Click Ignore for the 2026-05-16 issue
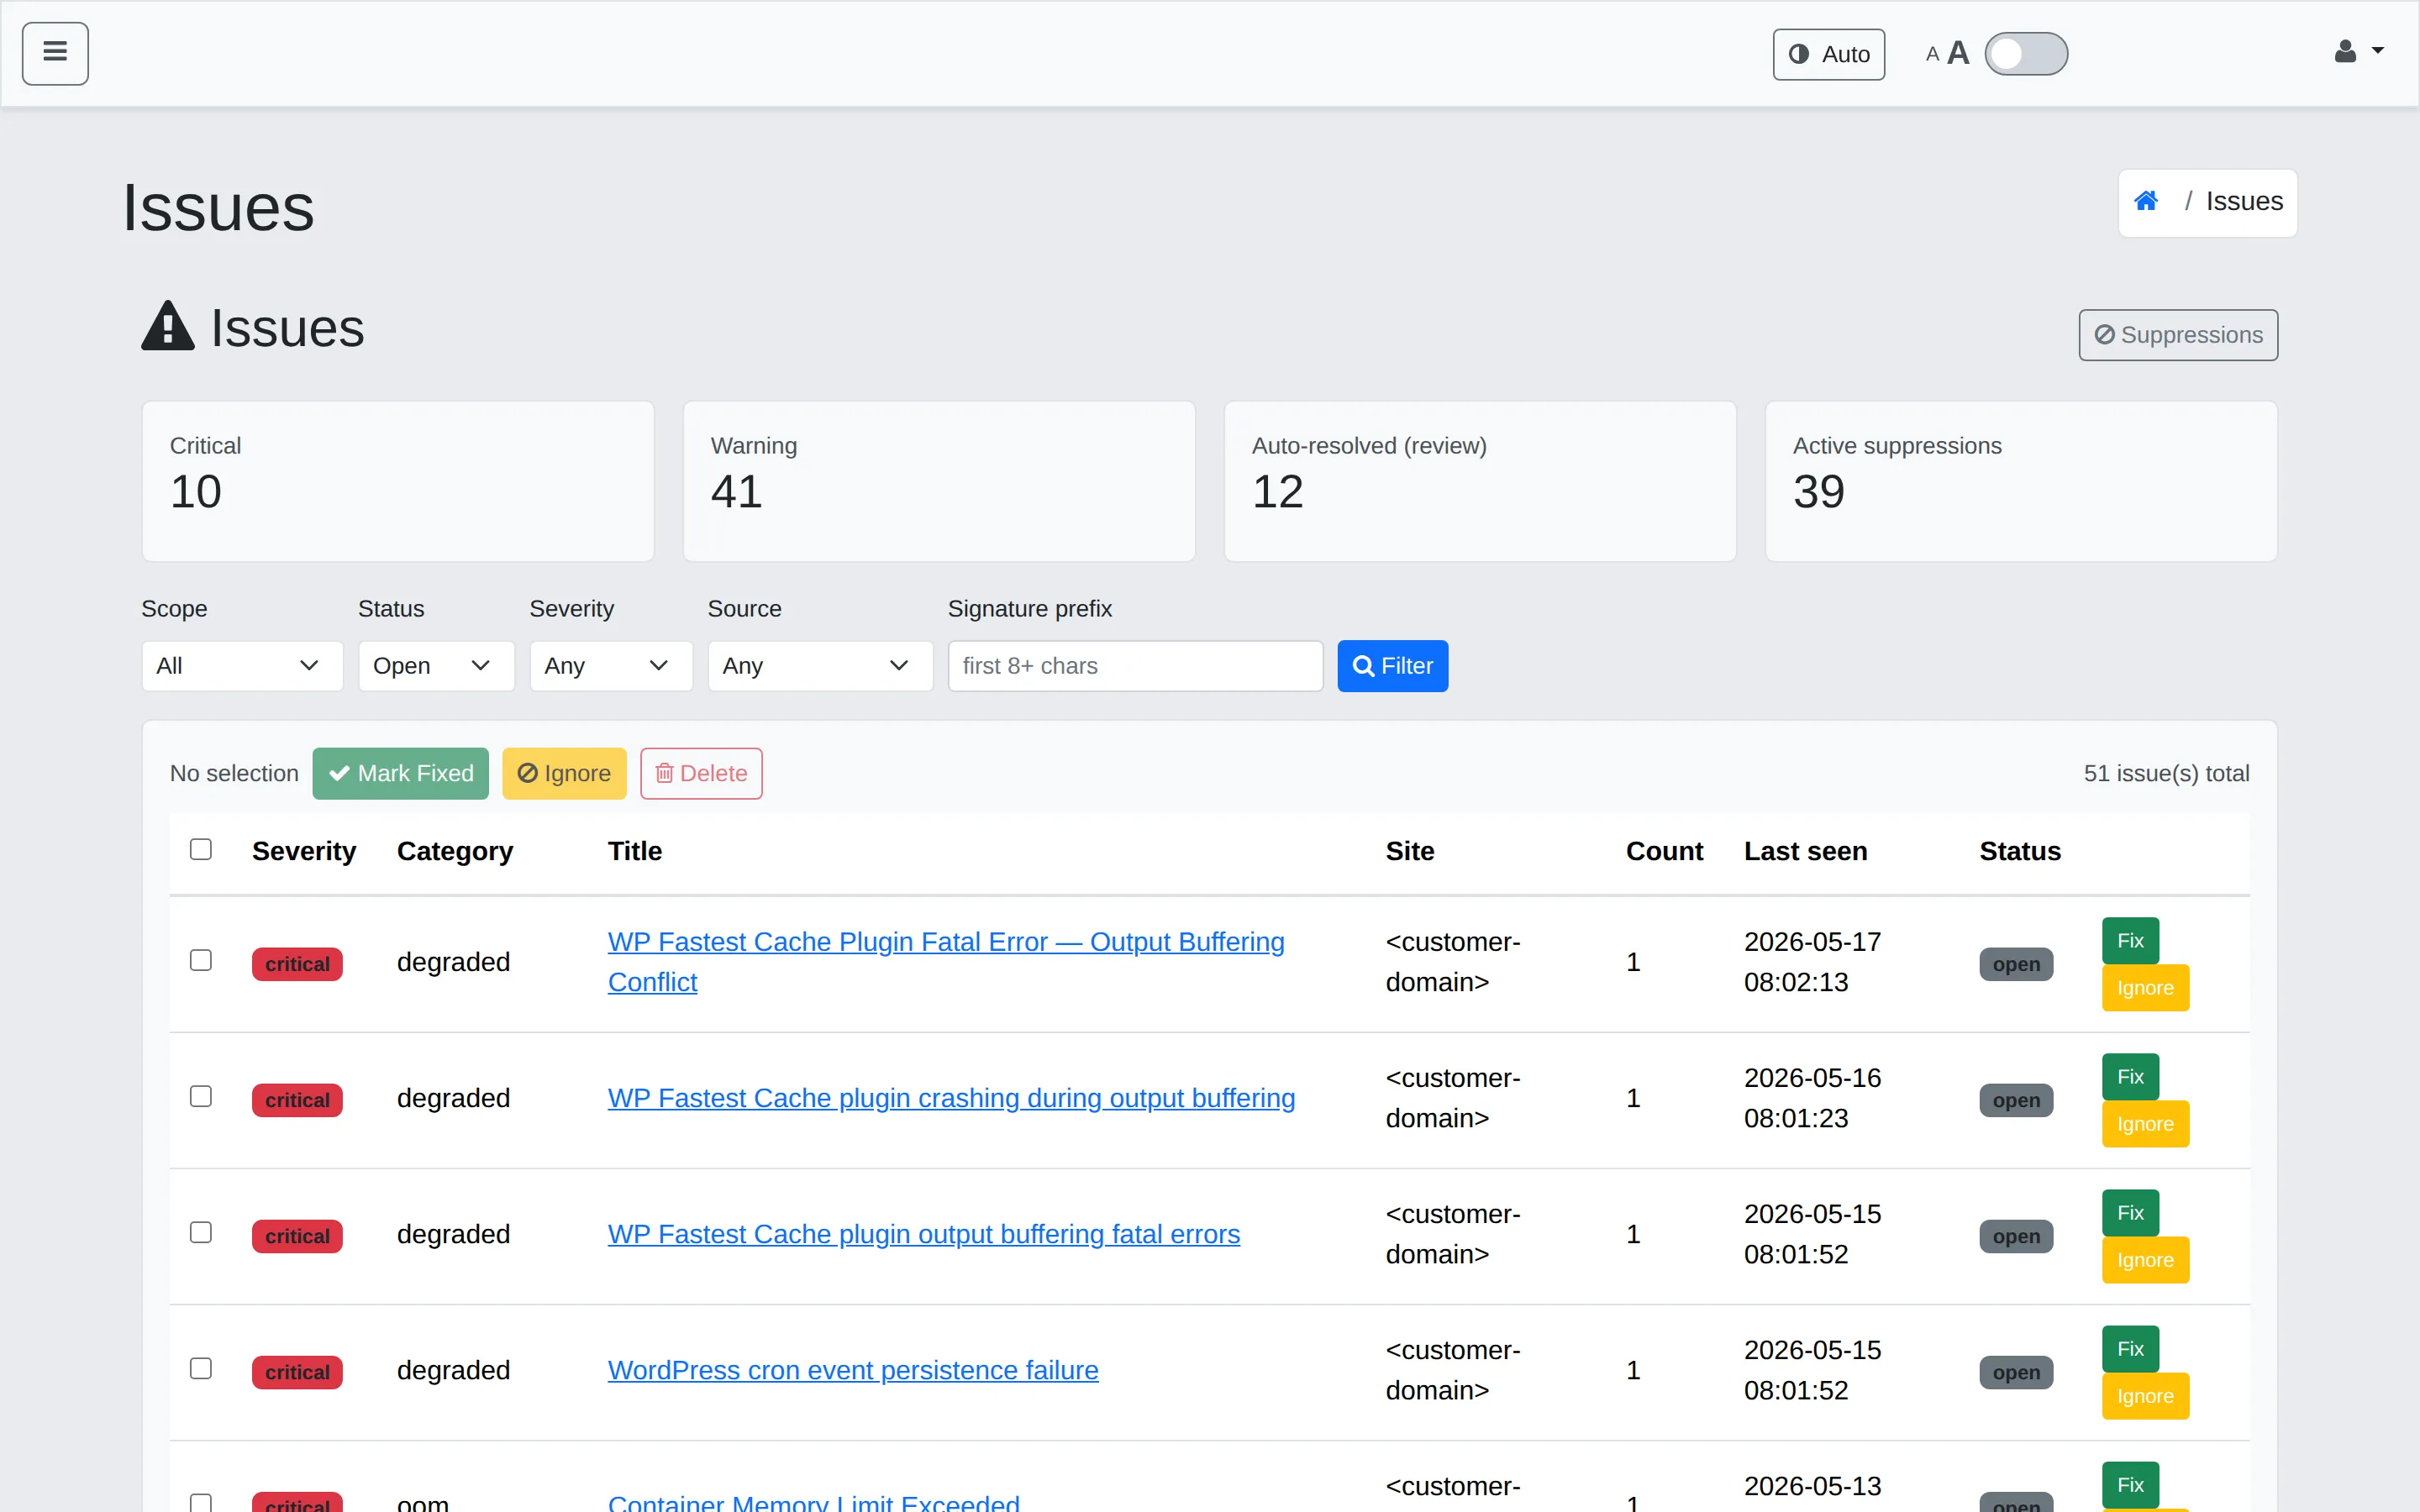Screen dimensions: 2420x1512 2145,1124
